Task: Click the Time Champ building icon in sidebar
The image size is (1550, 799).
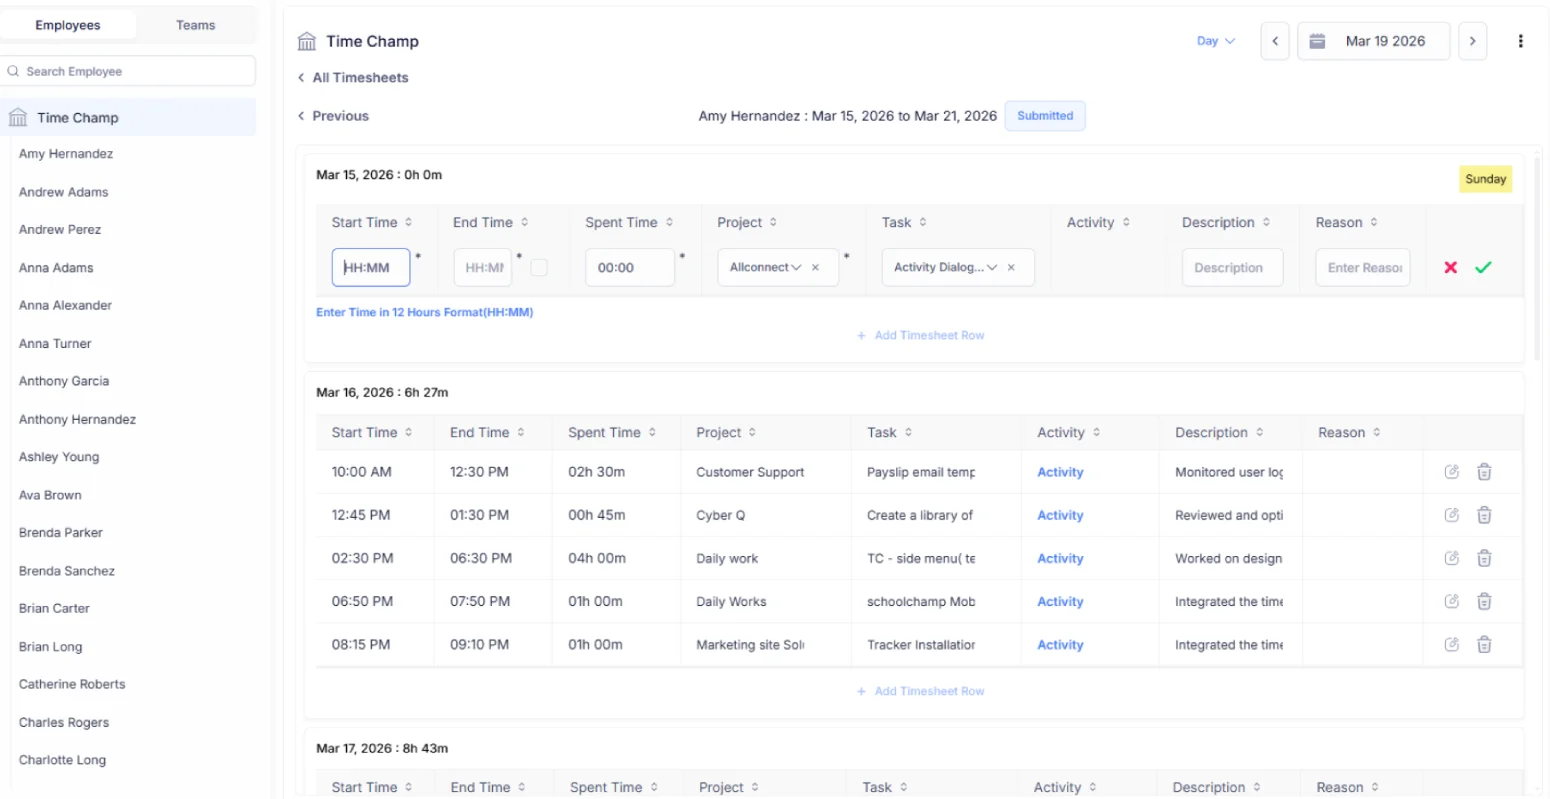Action: pyautogui.click(x=17, y=116)
